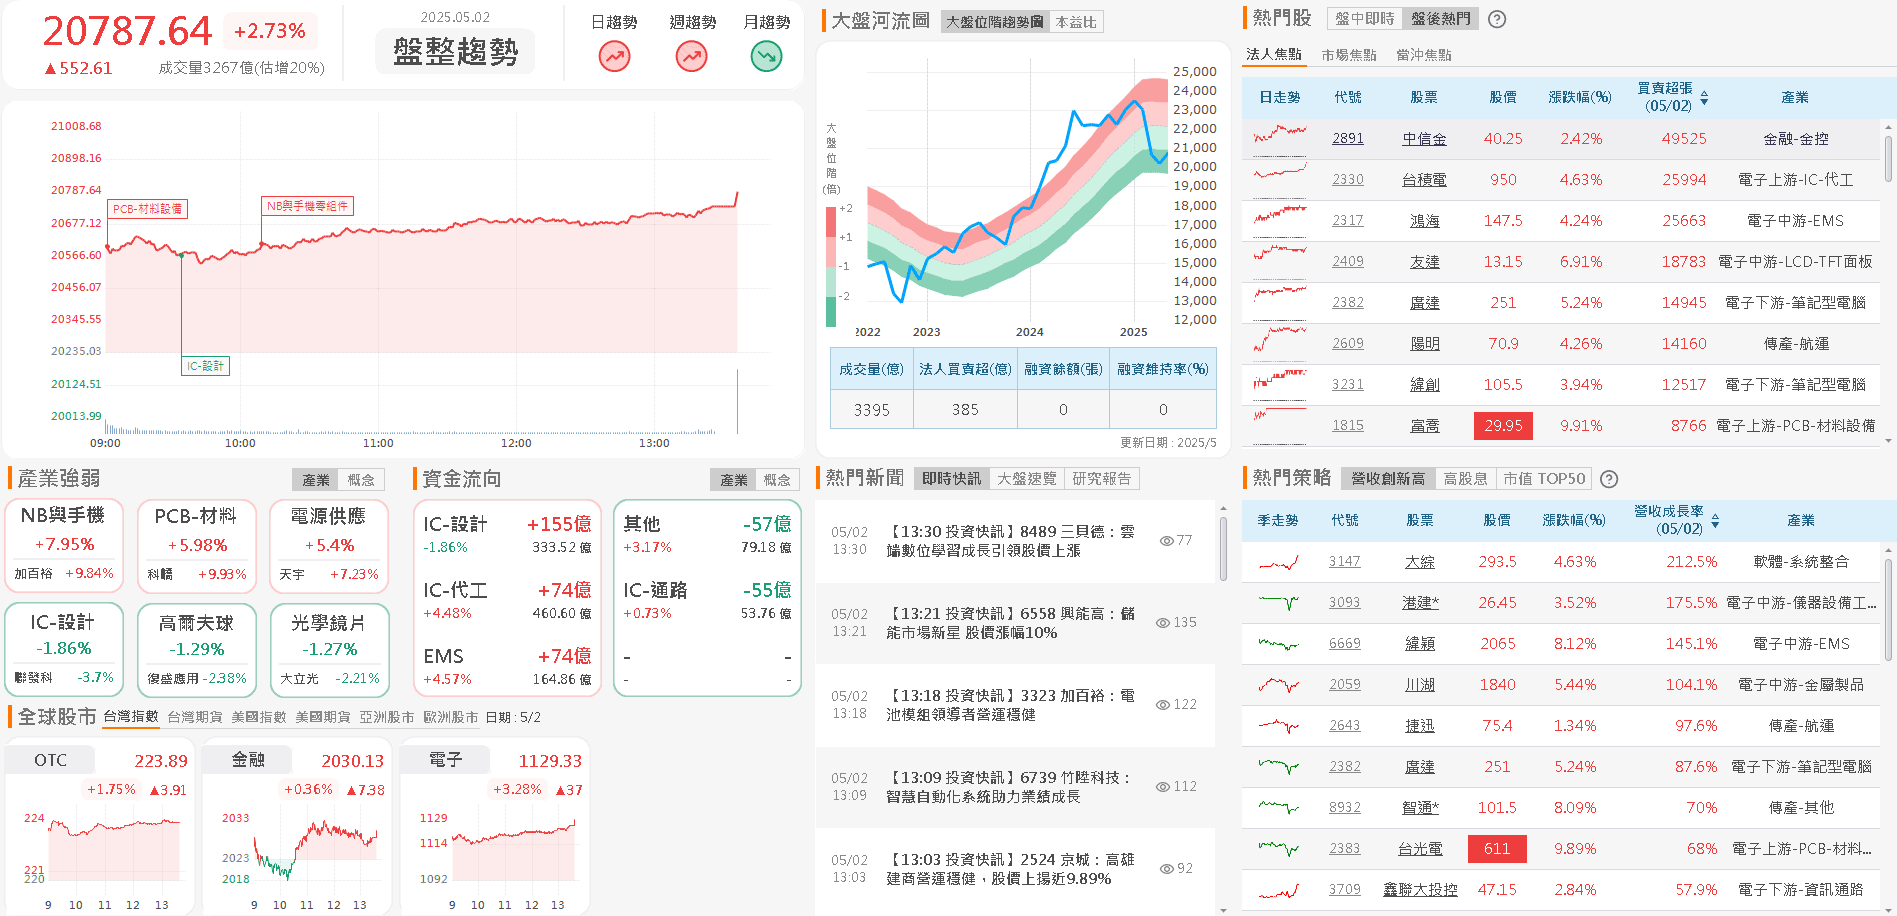Open stock link 鑫聯大投控
Screen dimensions: 1897x916
pos(1420,890)
